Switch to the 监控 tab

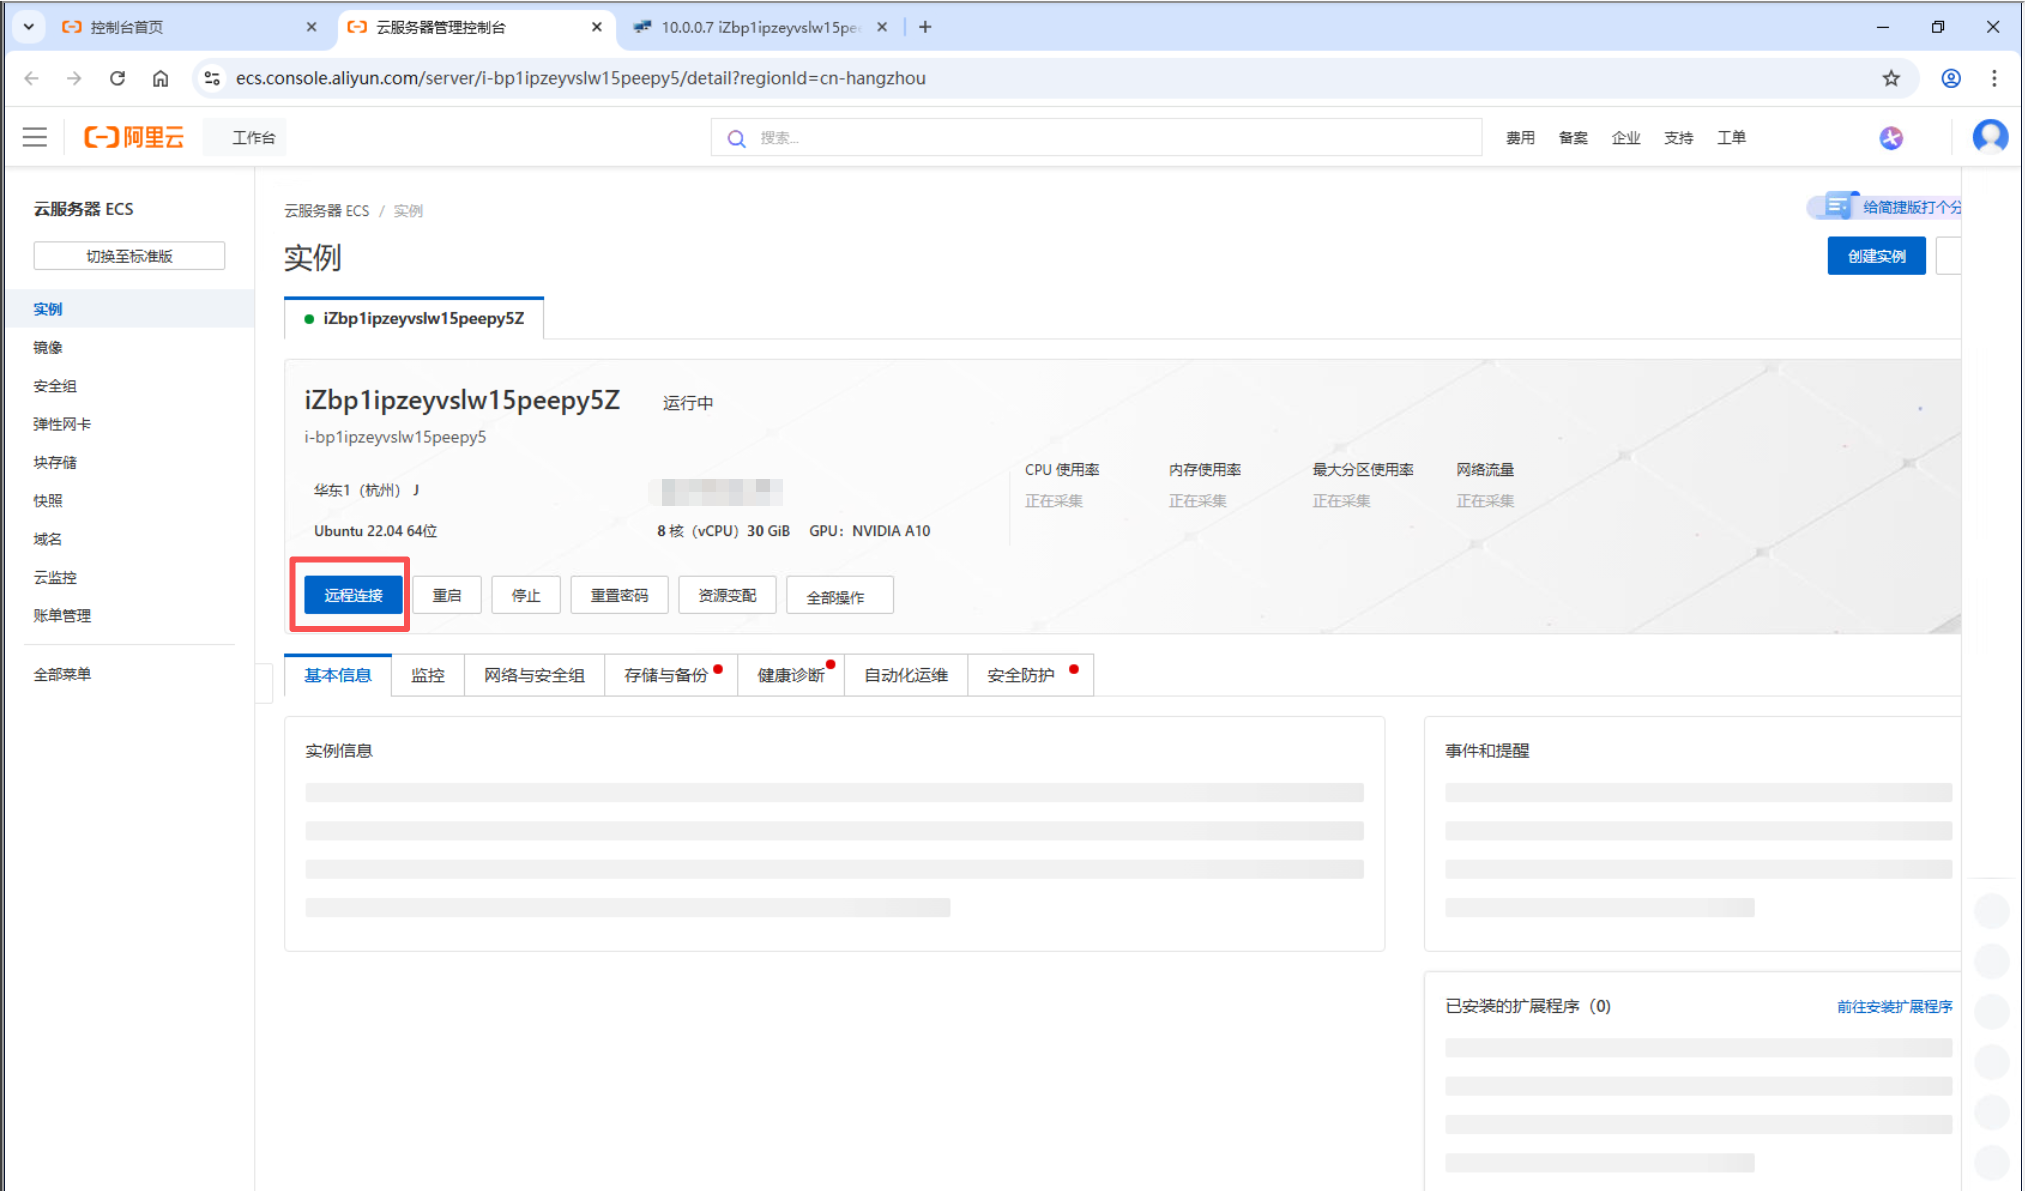click(427, 675)
